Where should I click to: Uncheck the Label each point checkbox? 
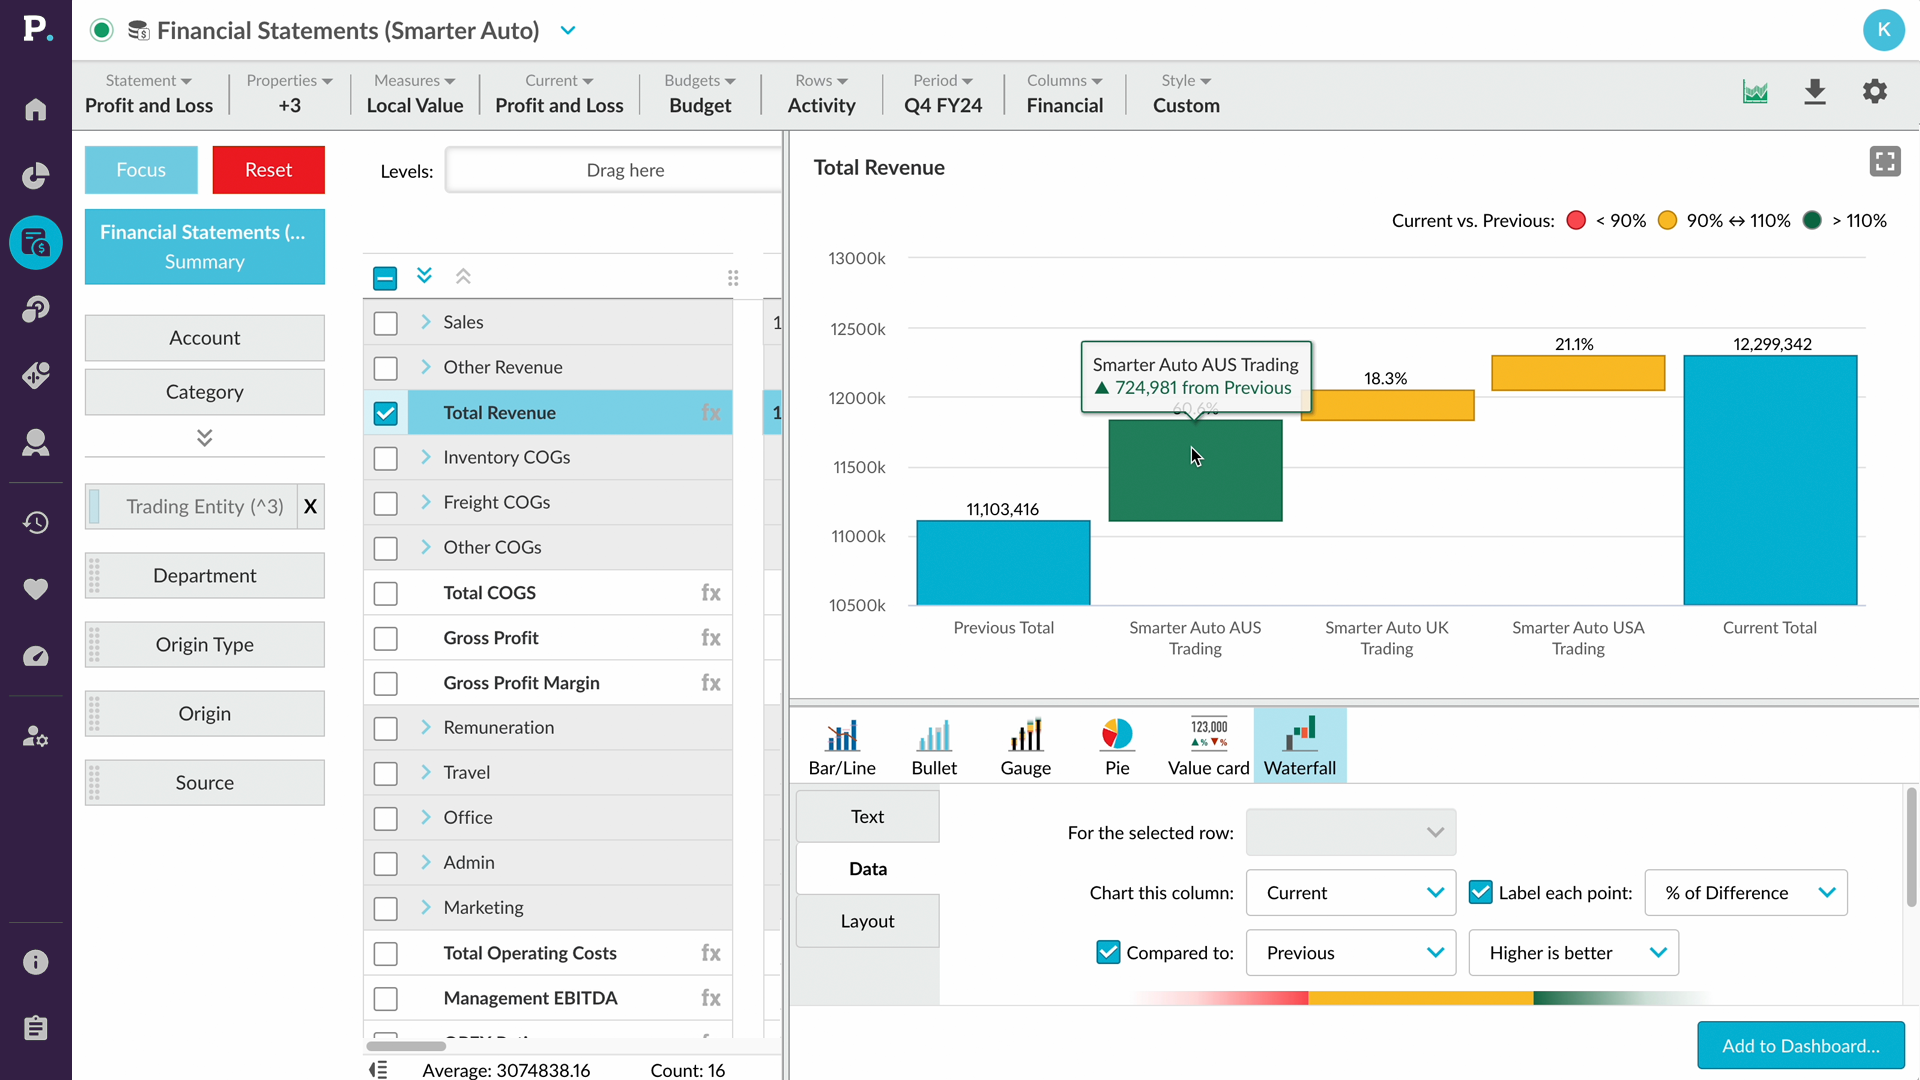(1480, 892)
